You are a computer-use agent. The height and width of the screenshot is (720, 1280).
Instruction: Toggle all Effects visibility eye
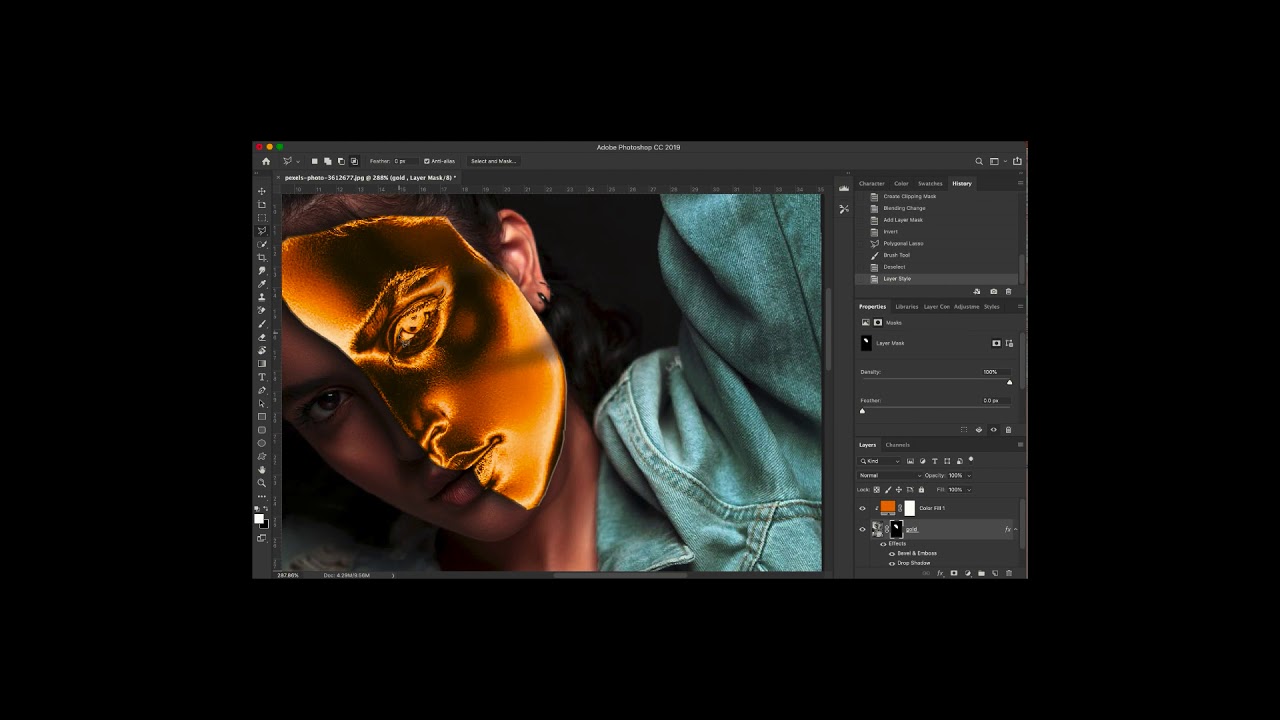pyautogui.click(x=883, y=544)
